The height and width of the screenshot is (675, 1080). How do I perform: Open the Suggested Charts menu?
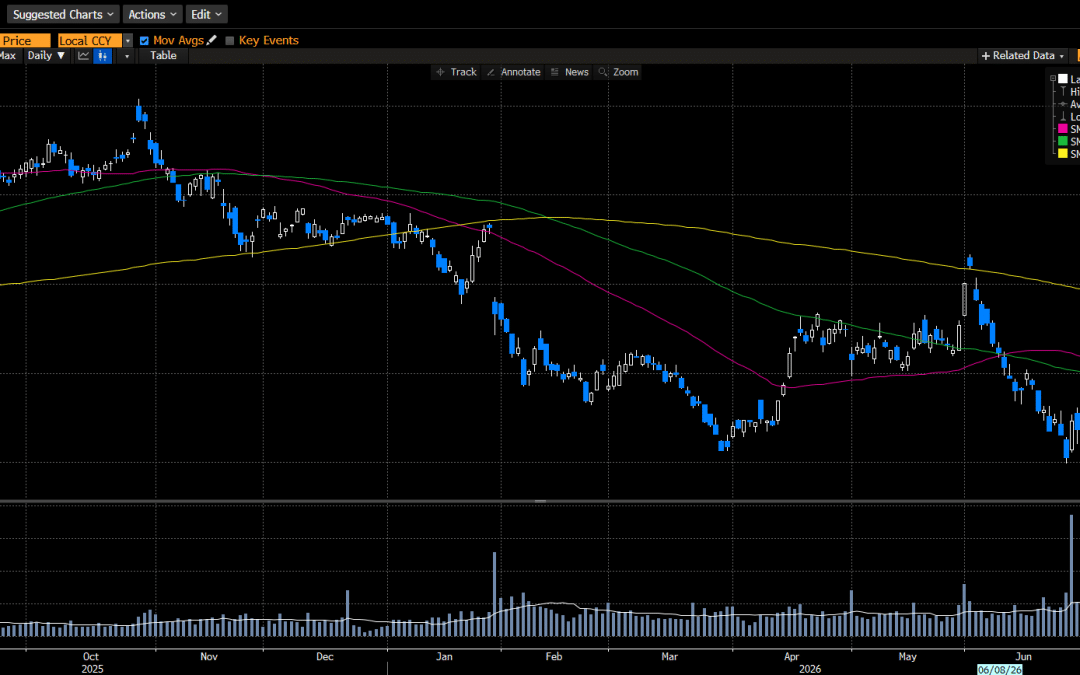pyautogui.click(x=63, y=14)
